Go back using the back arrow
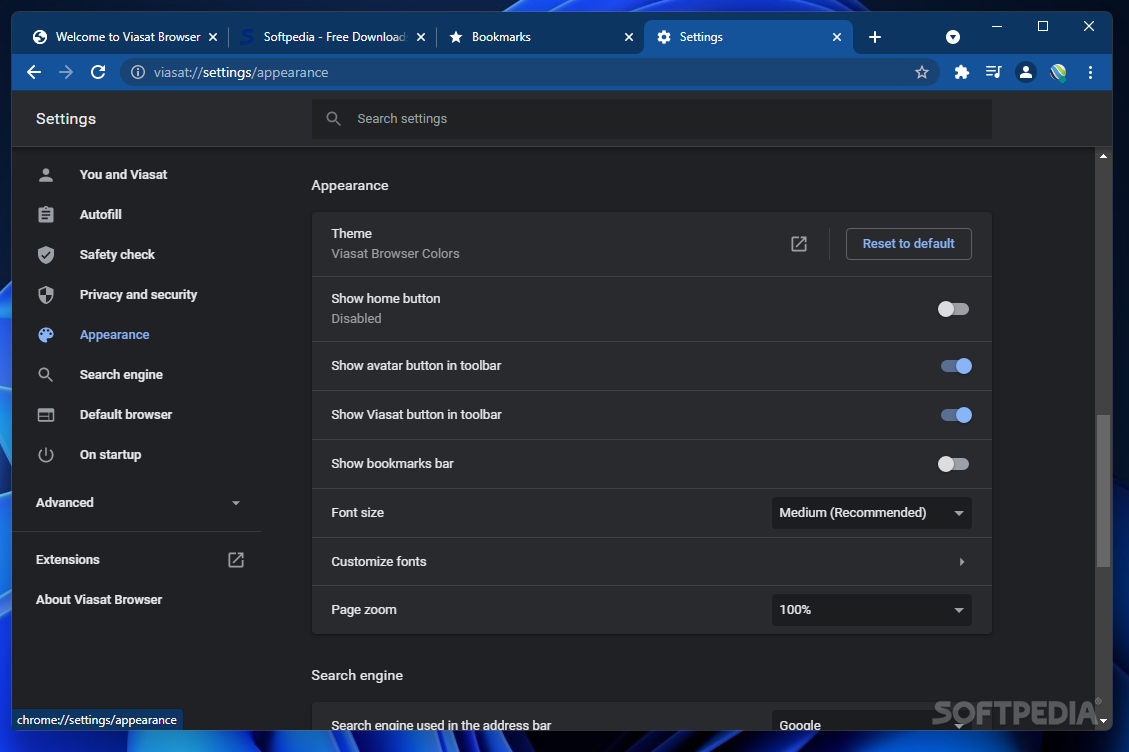 coord(34,72)
